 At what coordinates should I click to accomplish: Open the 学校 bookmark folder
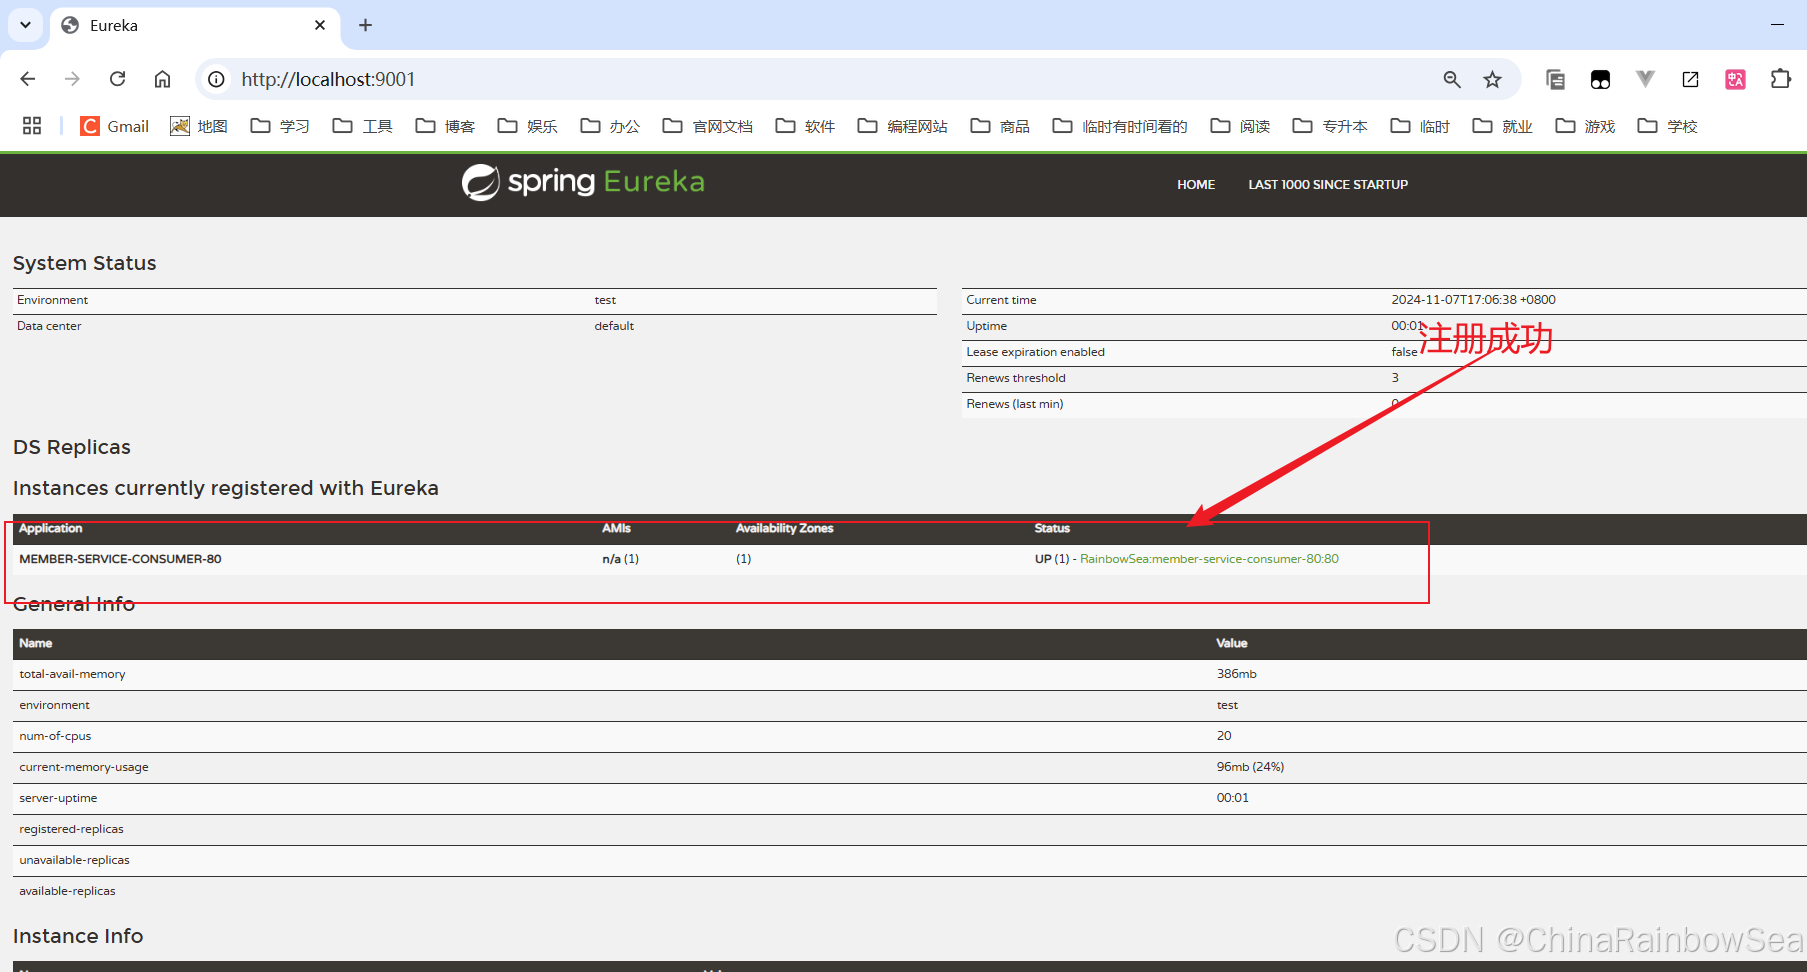[x=1667, y=126]
